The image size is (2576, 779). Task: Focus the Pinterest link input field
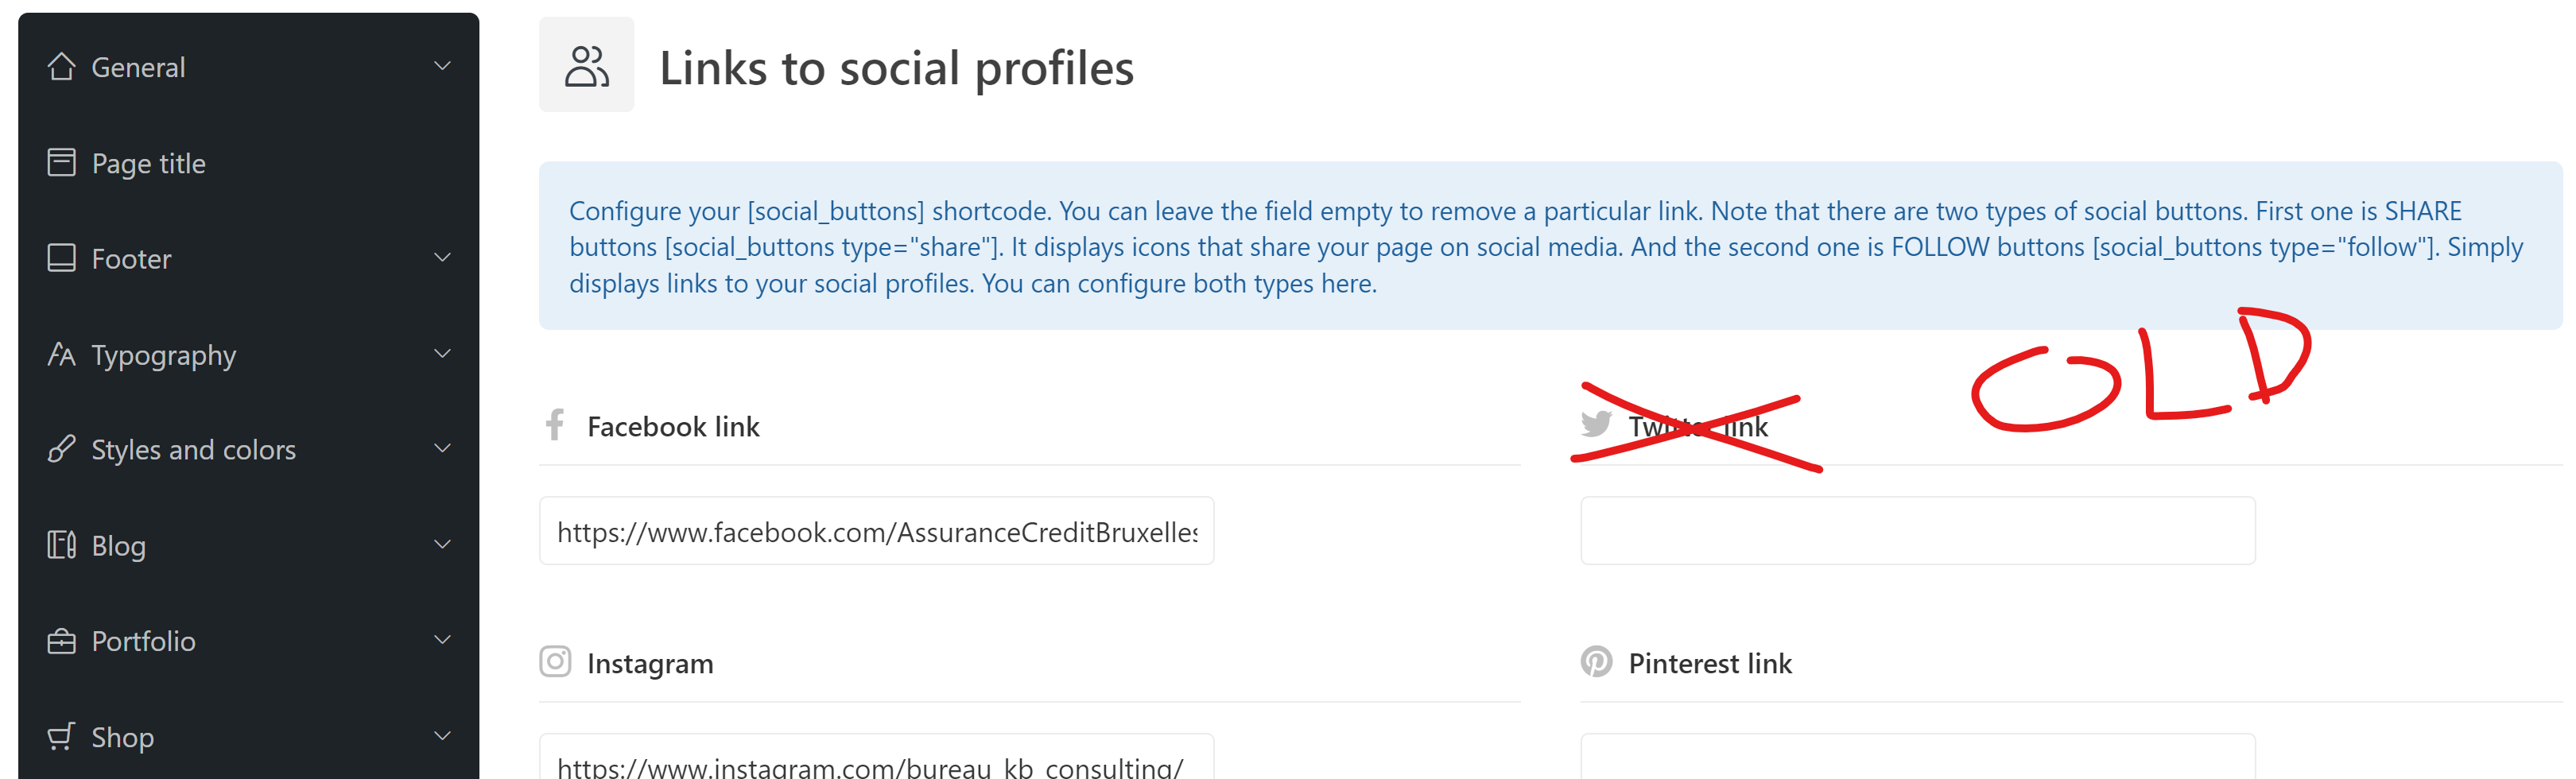pos(1917,757)
